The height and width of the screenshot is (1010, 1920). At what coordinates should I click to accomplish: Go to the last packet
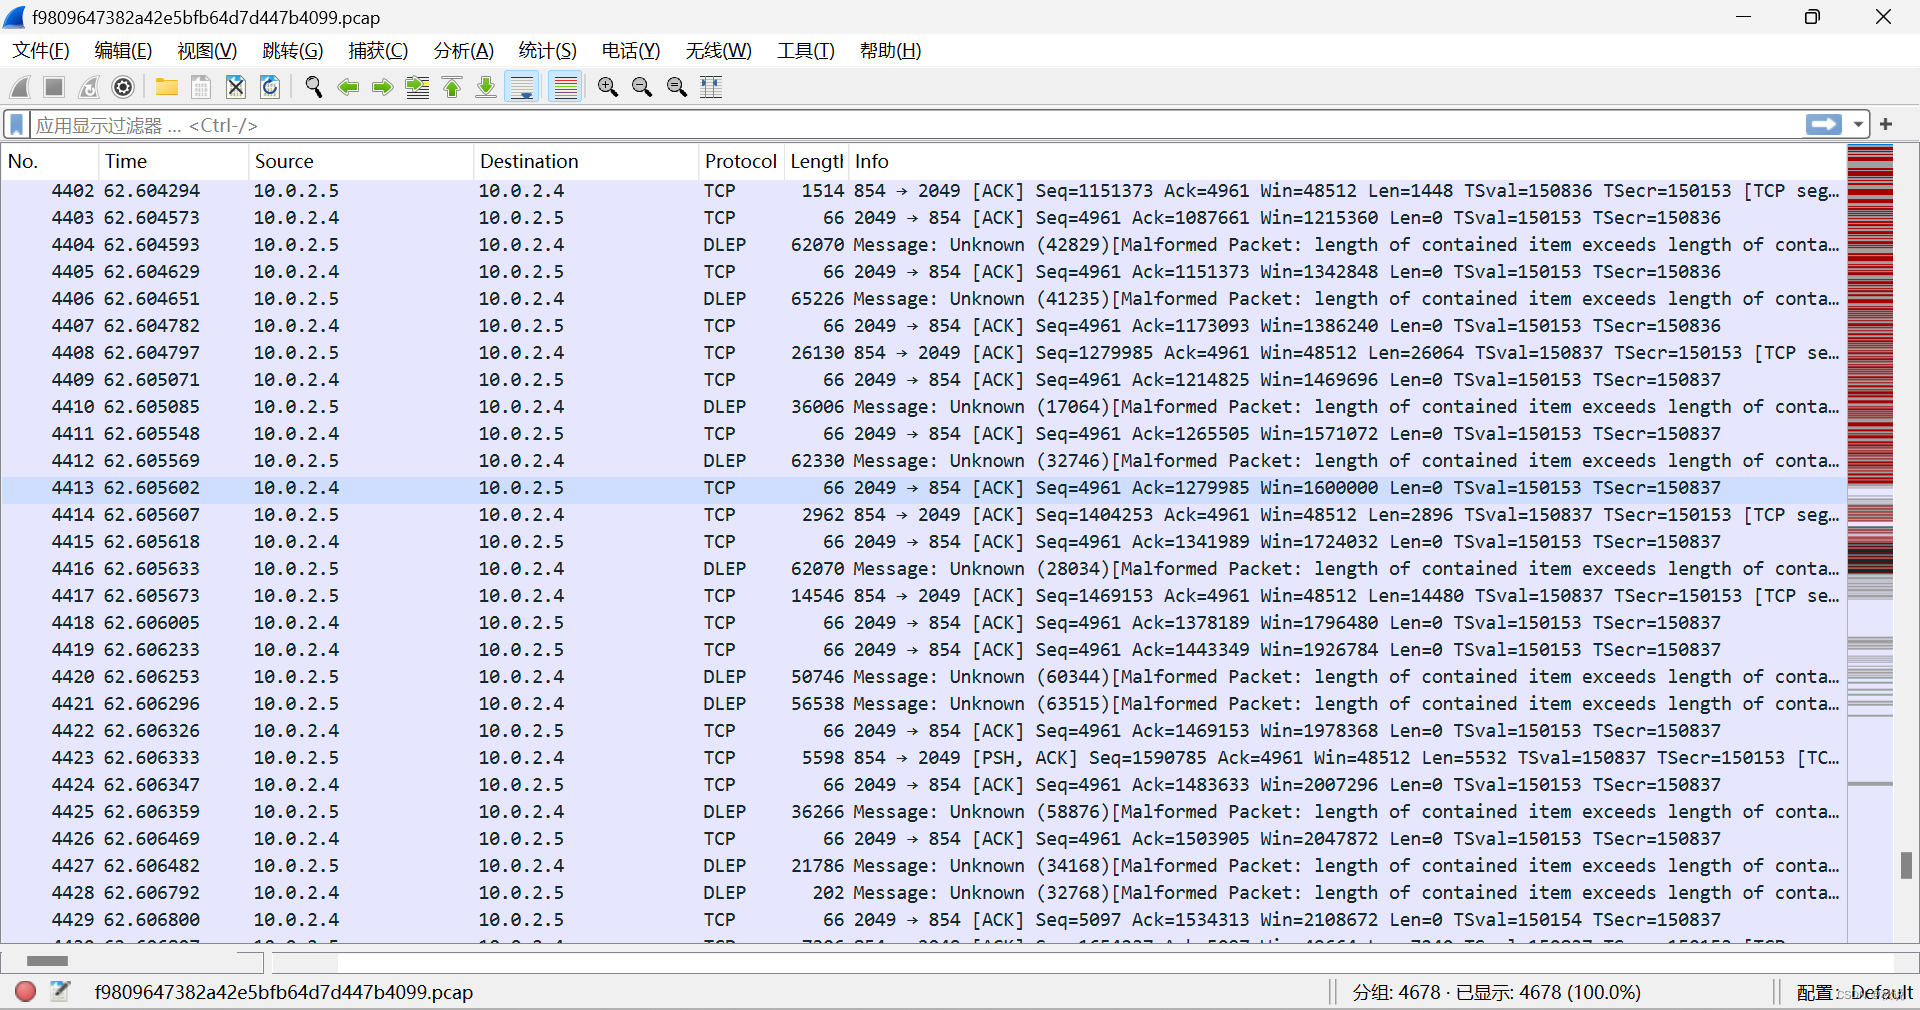[485, 87]
